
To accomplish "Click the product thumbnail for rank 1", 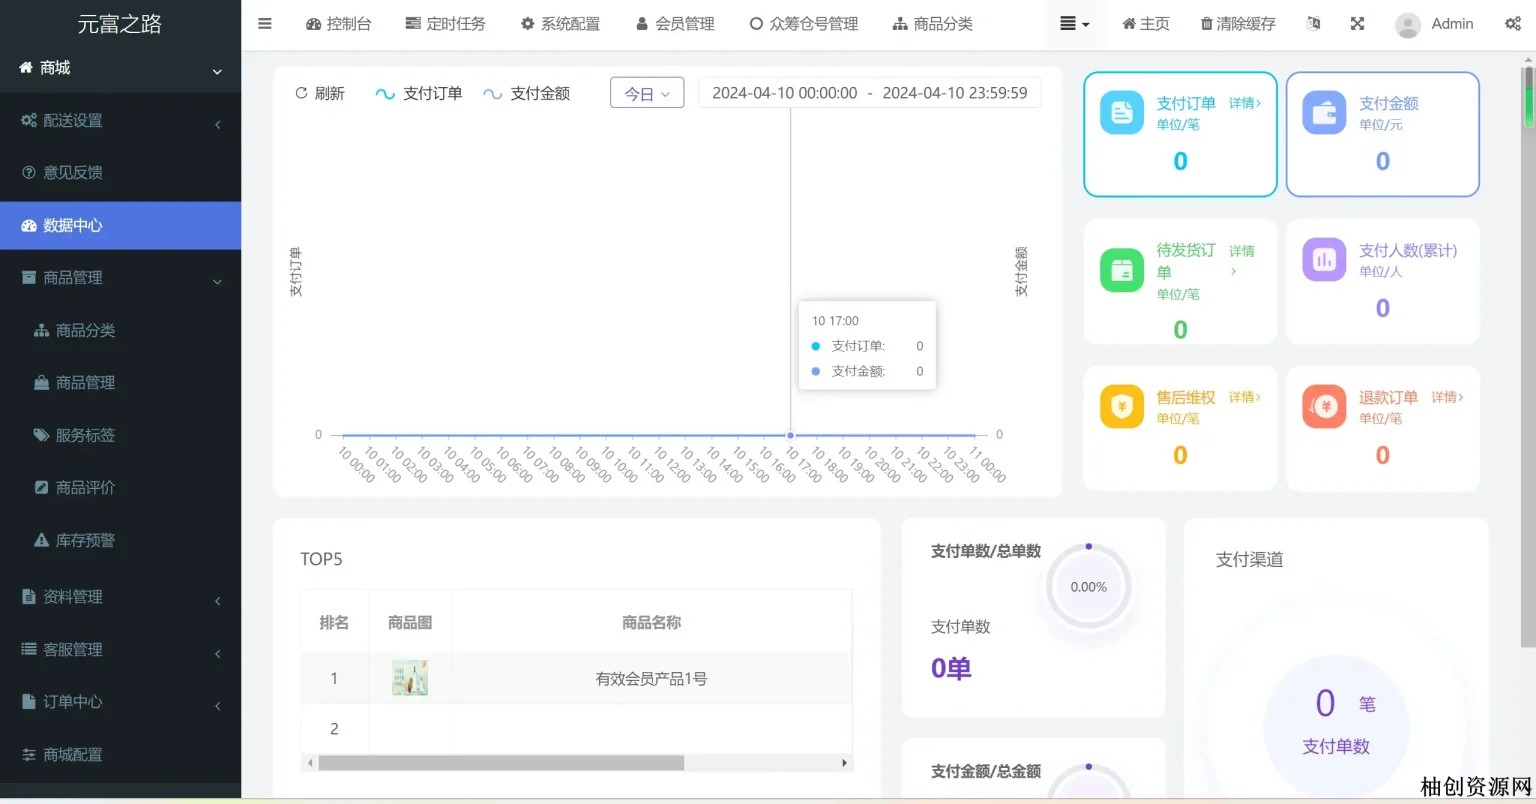I will click(410, 678).
